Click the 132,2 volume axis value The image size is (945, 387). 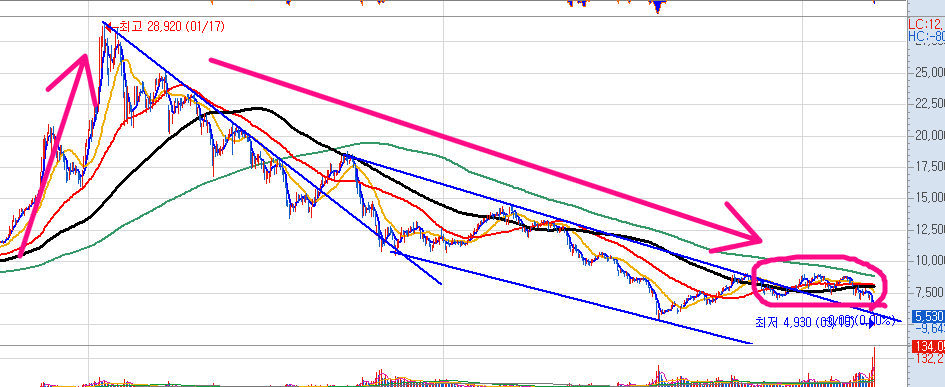tap(929, 359)
